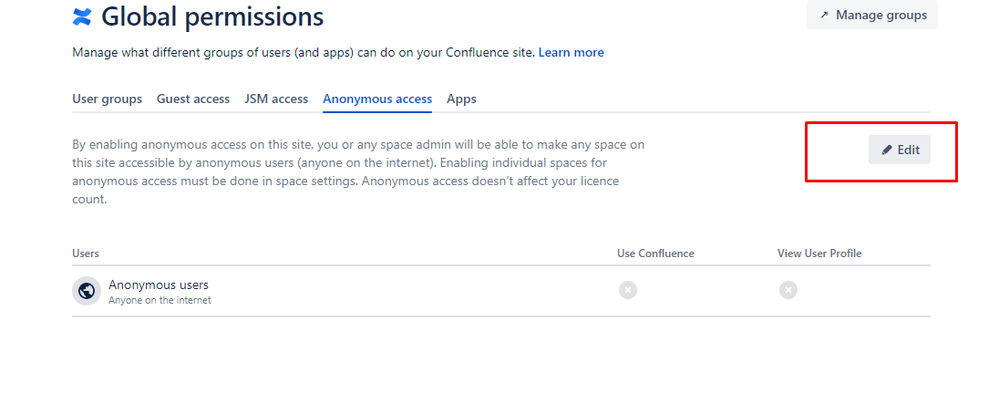Open Manage groups button
Image resolution: width=999 pixels, height=404 pixels.
click(872, 15)
